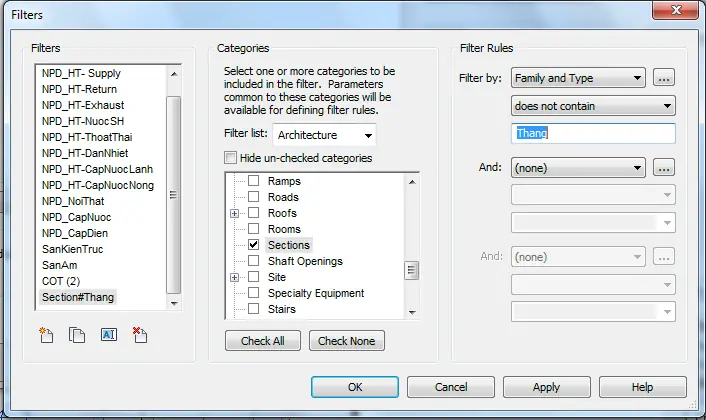Open parameter browse button beside Family and Type
706x420 pixels.
(x=663, y=78)
